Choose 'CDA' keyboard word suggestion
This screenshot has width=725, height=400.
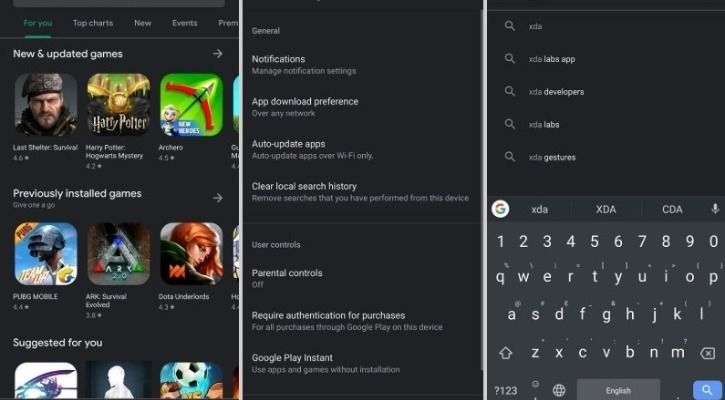672,209
